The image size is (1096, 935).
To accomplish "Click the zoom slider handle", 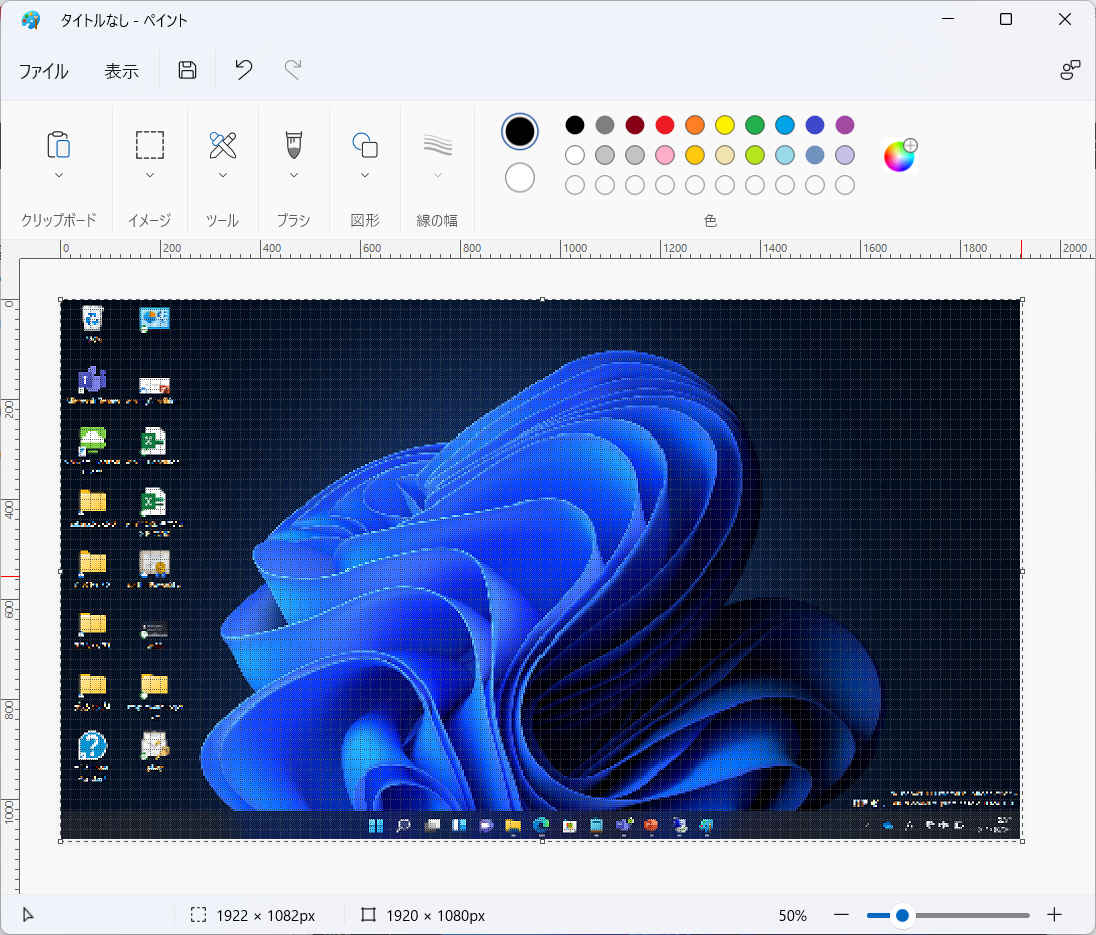I will [902, 915].
